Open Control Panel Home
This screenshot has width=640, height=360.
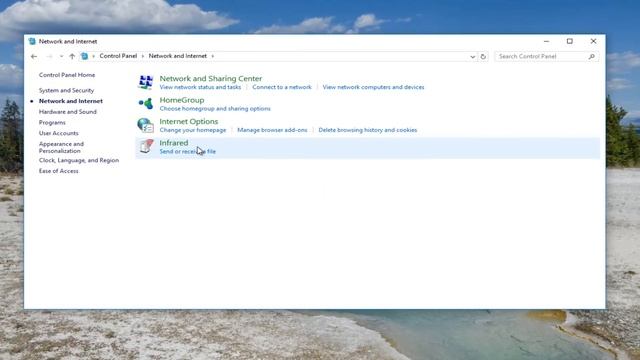pyautogui.click(x=67, y=75)
